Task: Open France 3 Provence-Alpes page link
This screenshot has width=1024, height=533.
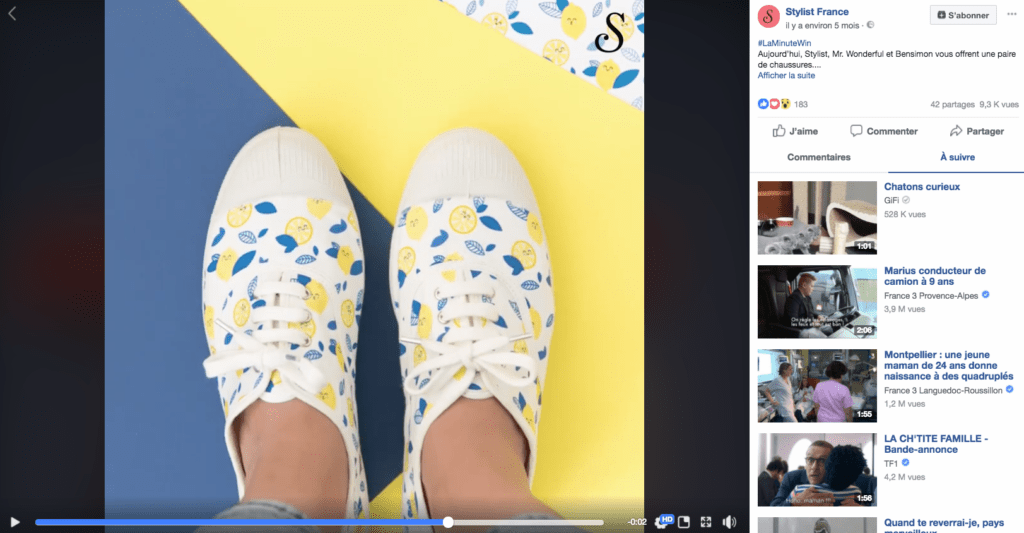Action: (x=931, y=296)
